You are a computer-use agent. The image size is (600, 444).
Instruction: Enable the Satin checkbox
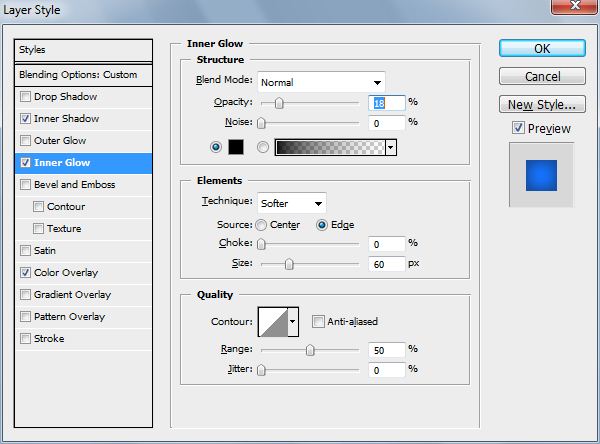point(25,251)
